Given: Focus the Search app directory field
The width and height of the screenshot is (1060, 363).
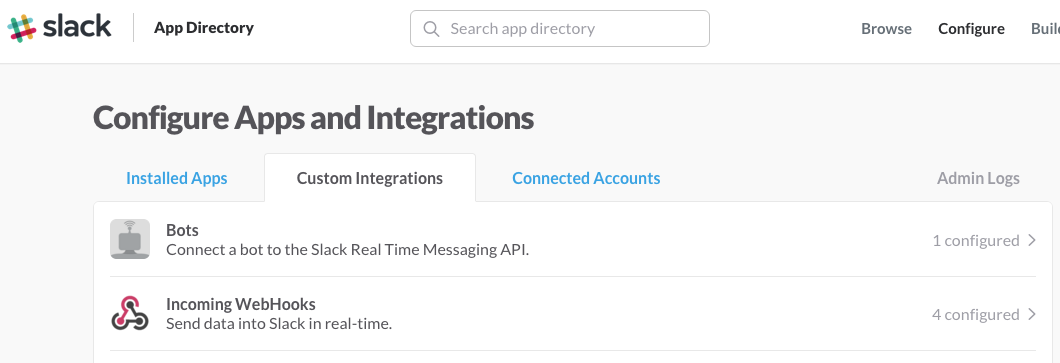Looking at the screenshot, I should click(x=560, y=28).
